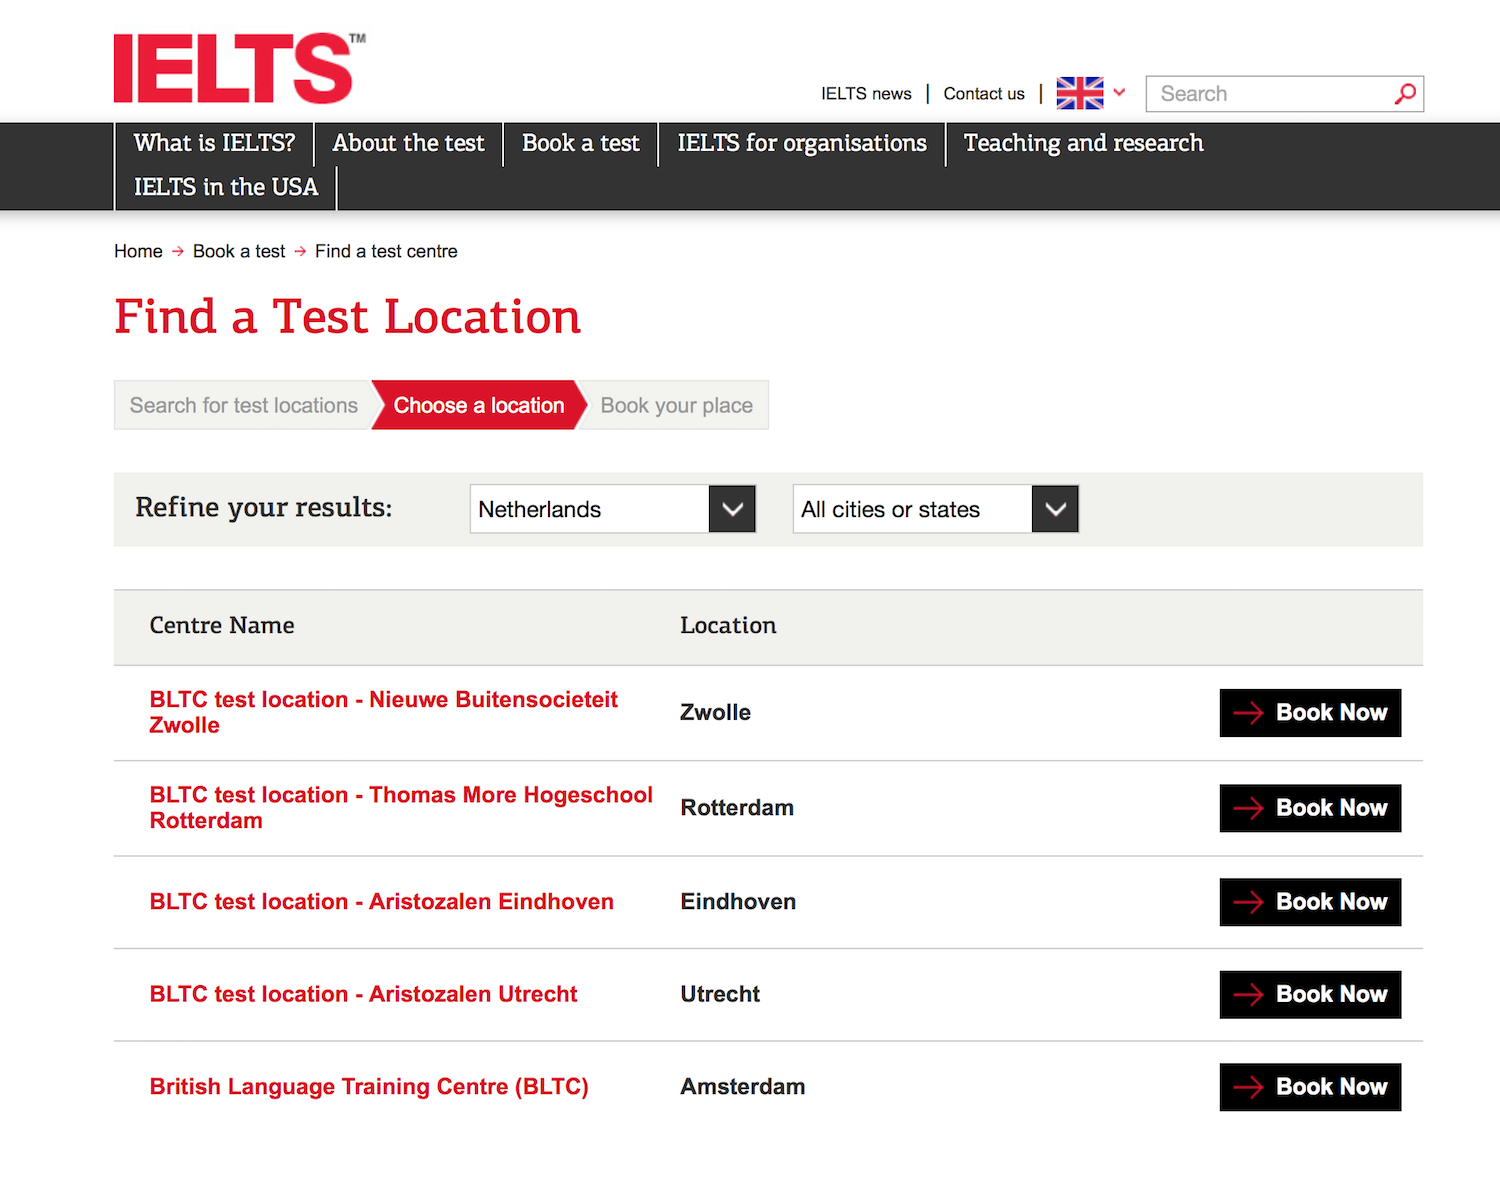The image size is (1500, 1194).
Task: Click the Amsterdam location text
Action: click(742, 1087)
